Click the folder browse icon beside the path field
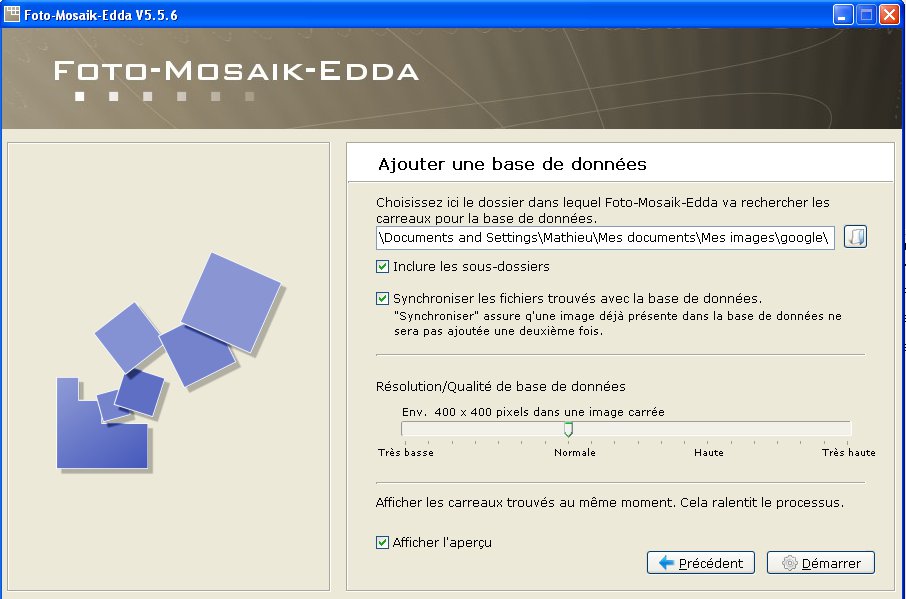 point(855,237)
